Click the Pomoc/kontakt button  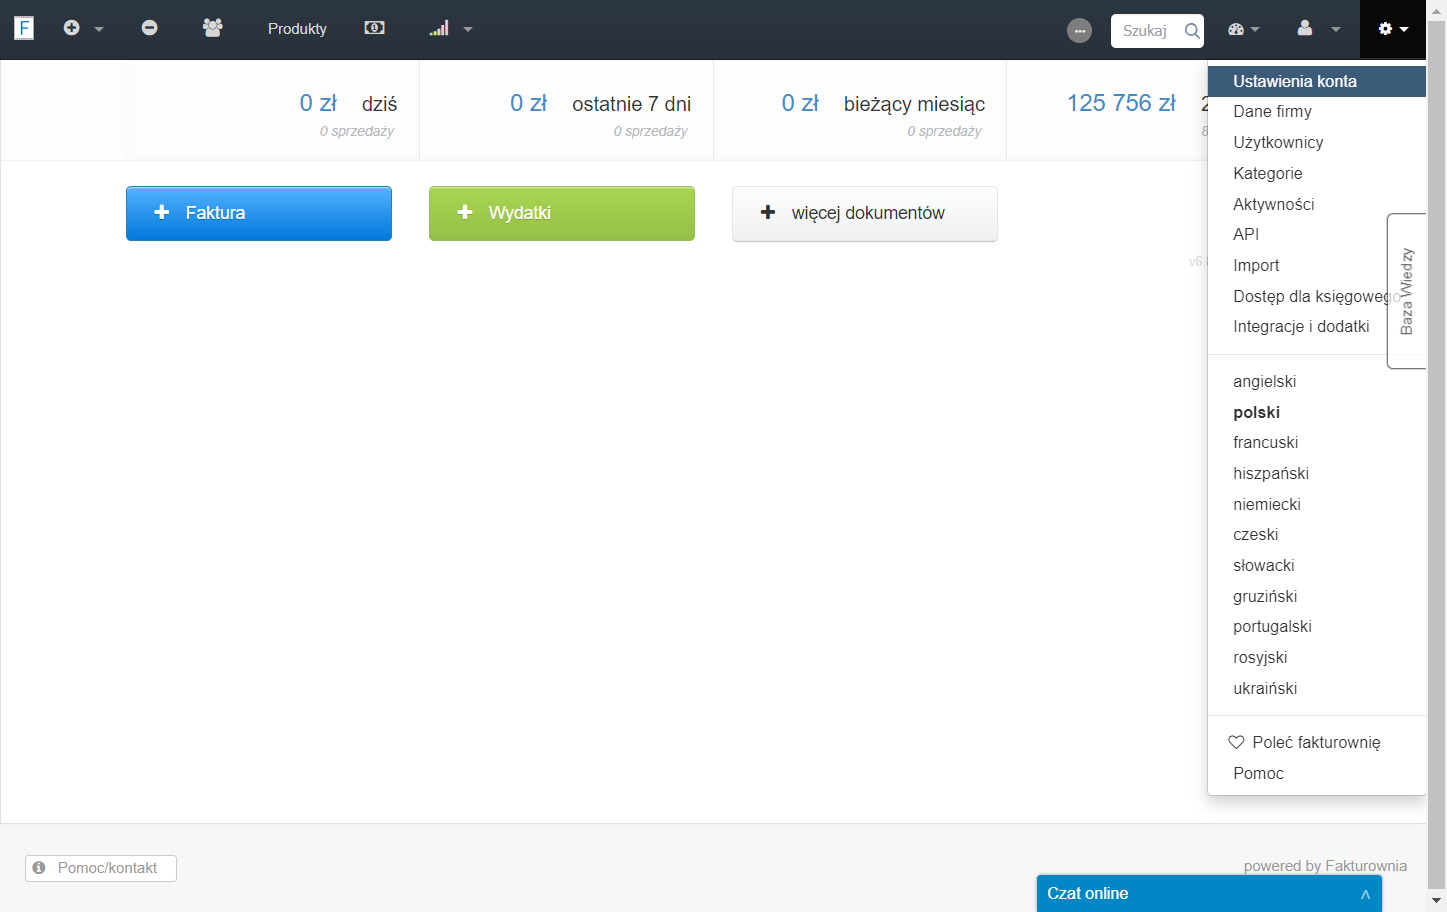click(101, 868)
